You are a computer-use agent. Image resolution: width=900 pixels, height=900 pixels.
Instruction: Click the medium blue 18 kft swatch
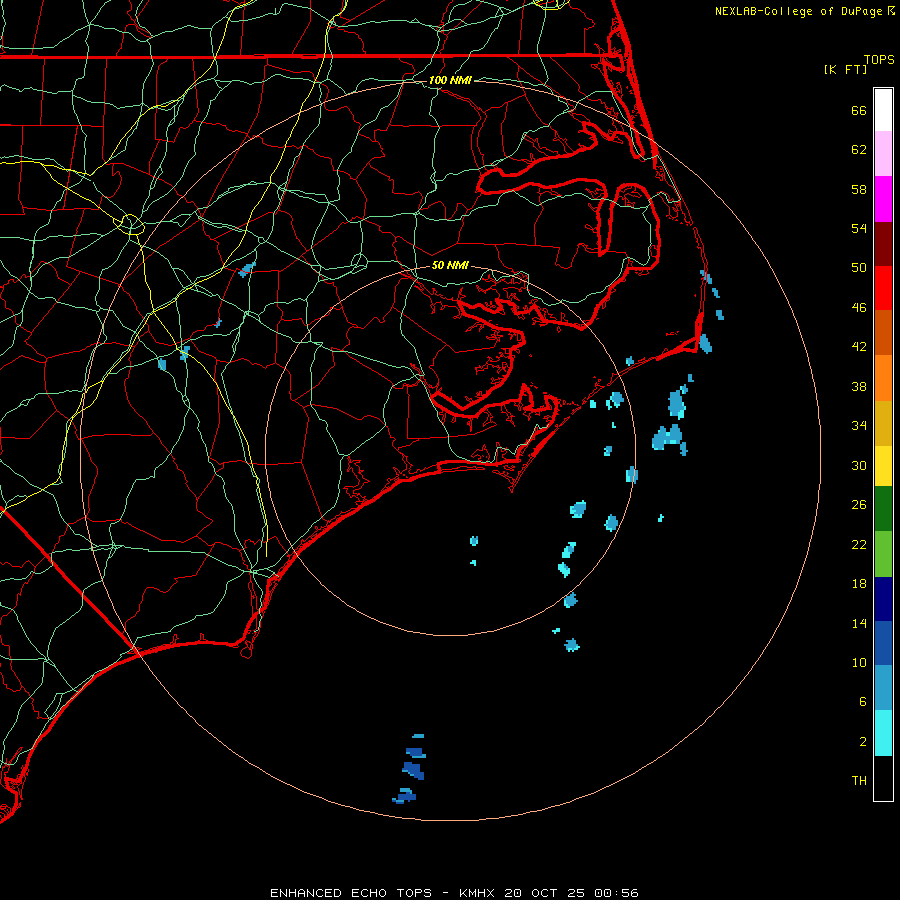(x=883, y=643)
